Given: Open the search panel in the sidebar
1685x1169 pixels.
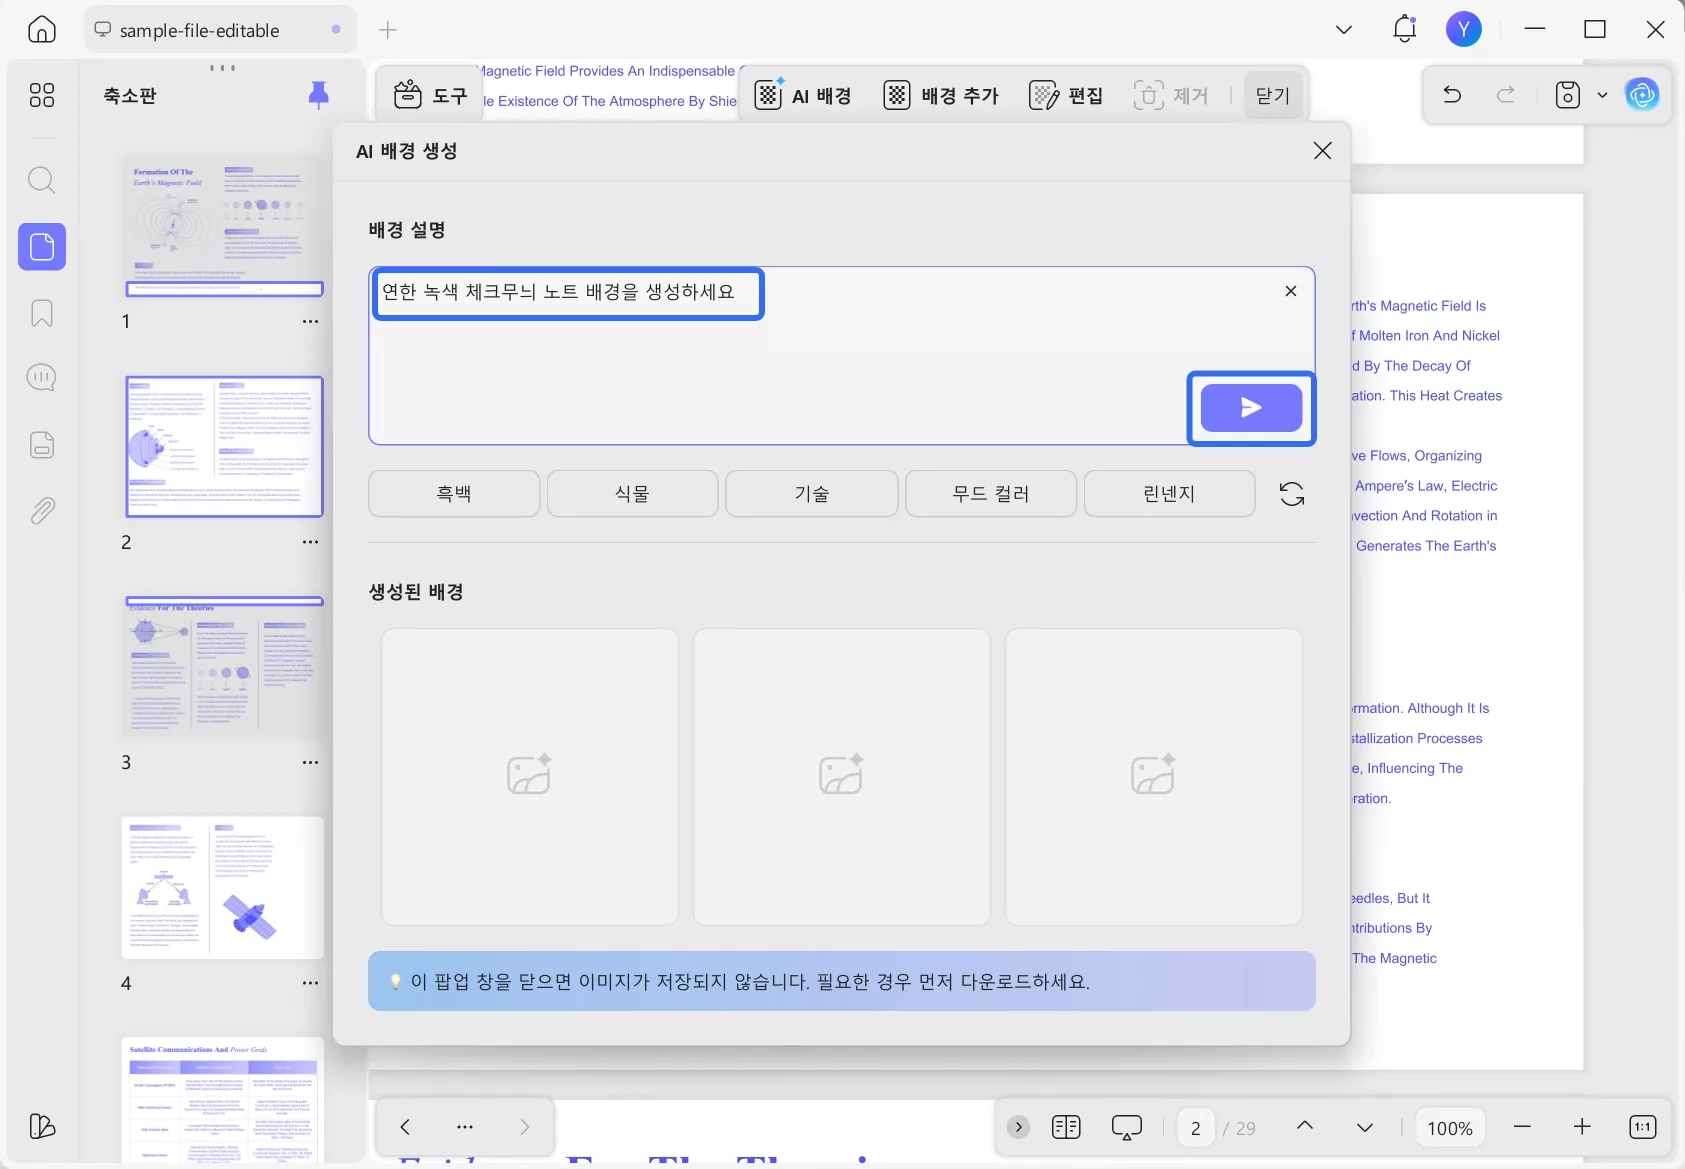Looking at the screenshot, I should (x=41, y=180).
